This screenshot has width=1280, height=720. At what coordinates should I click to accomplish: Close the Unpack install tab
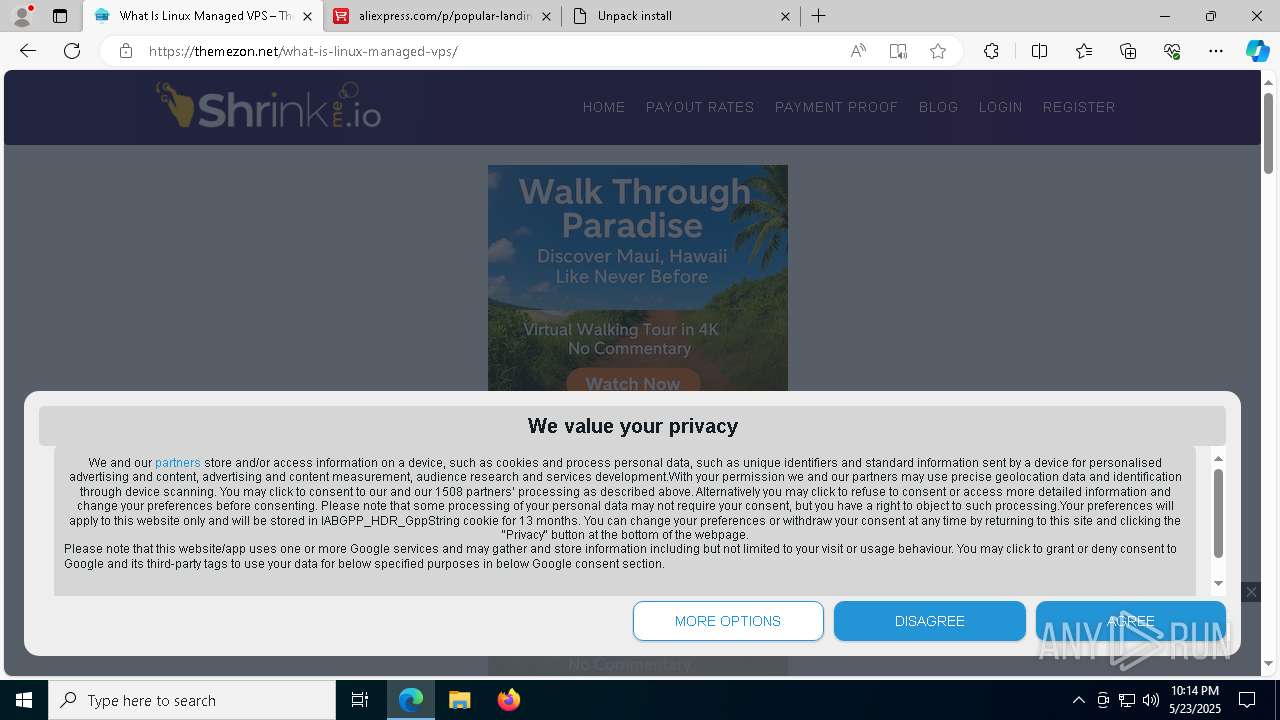tap(785, 16)
